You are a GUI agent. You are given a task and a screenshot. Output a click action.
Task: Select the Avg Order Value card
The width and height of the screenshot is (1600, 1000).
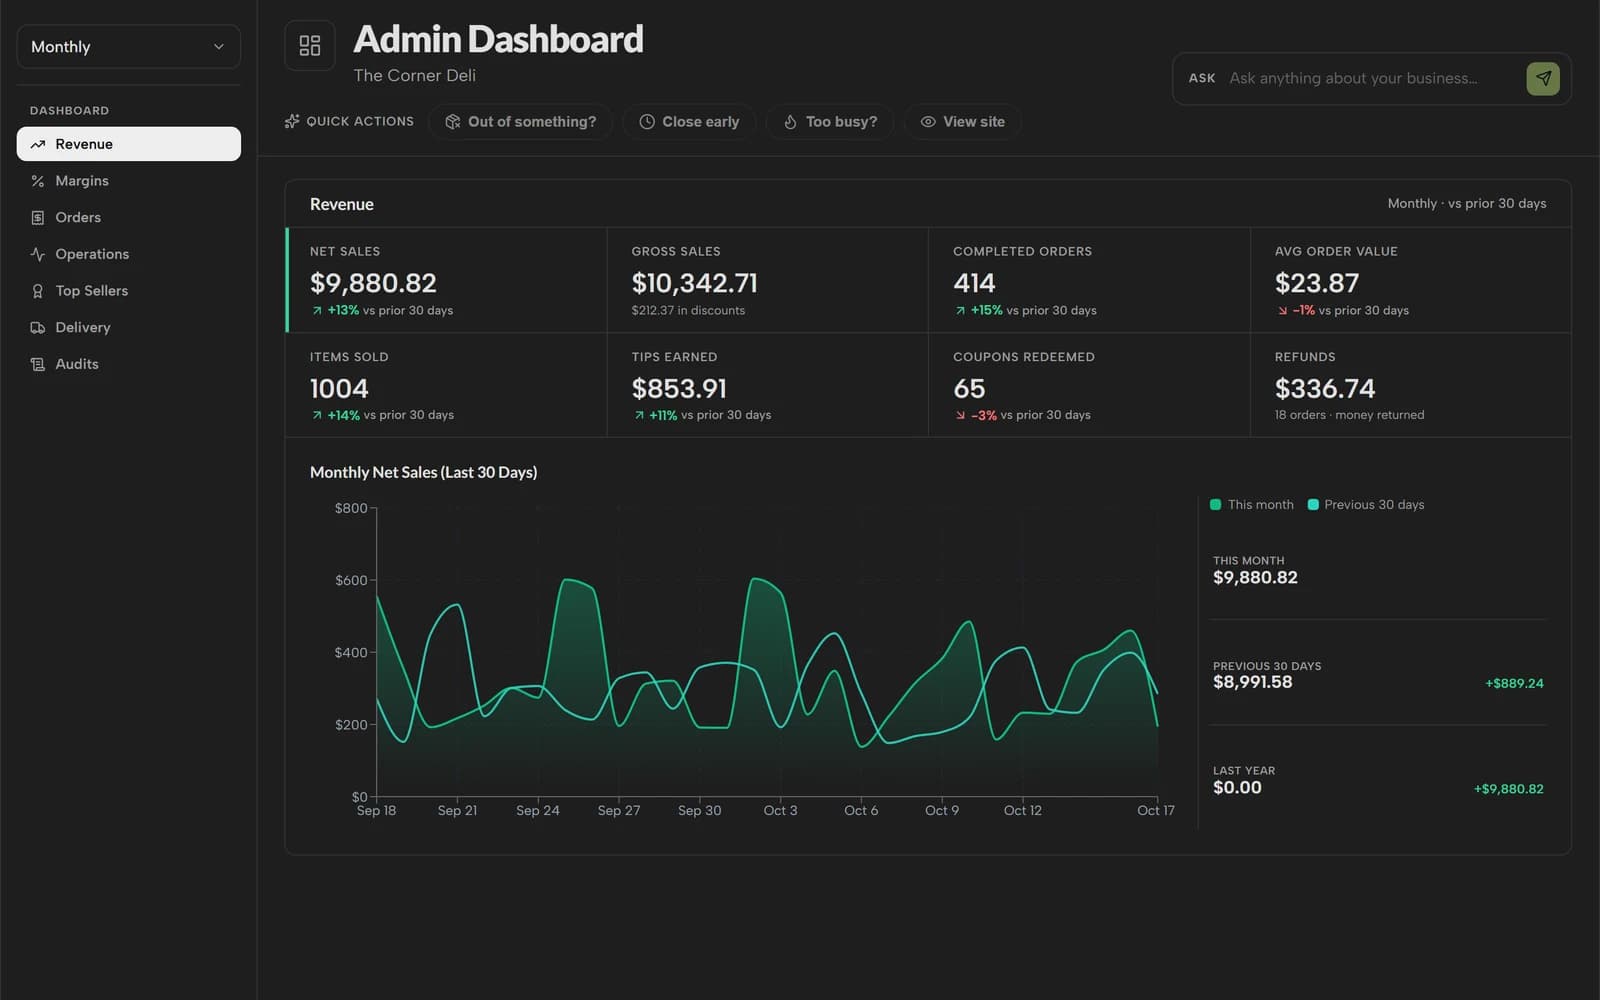1411,280
